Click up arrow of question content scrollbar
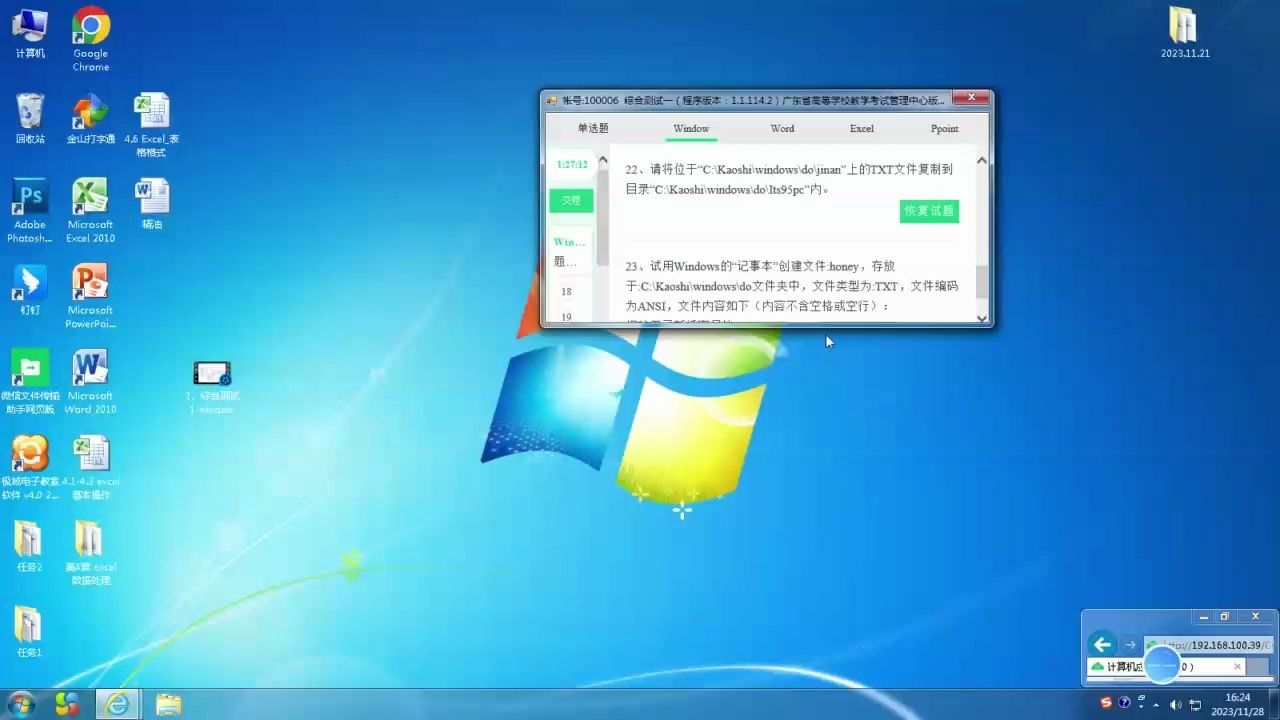This screenshot has height=720, width=1280. click(x=981, y=160)
